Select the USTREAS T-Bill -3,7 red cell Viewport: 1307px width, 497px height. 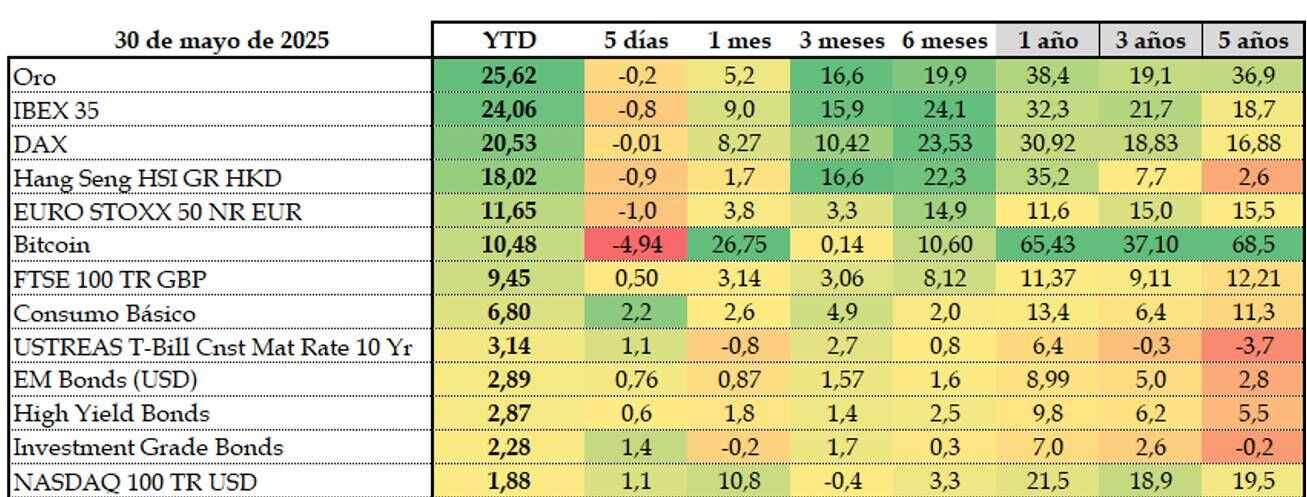[1253, 346]
